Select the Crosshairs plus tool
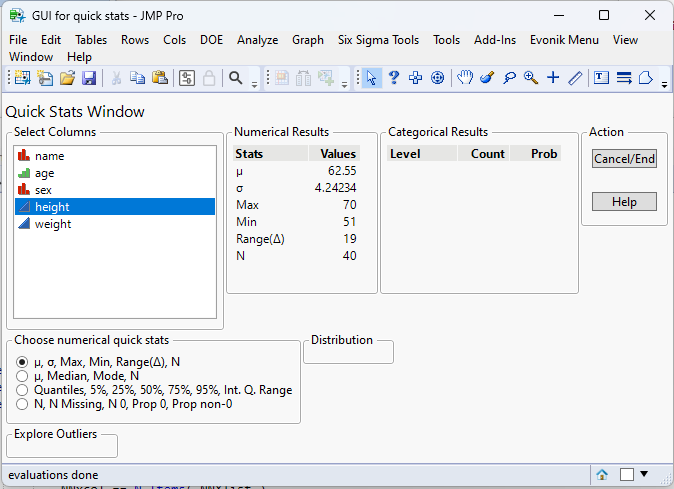This screenshot has height=489, width=674. (x=553, y=78)
